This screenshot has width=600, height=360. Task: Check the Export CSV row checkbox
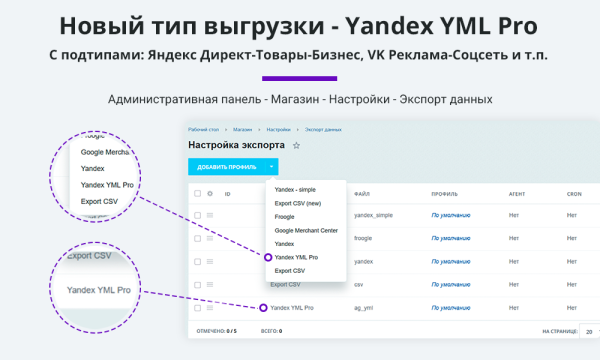pos(197,285)
